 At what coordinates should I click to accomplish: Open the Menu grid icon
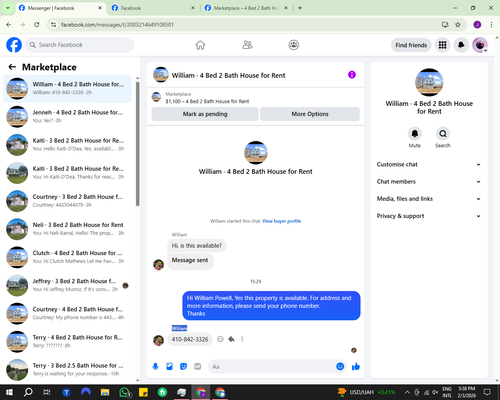pyautogui.click(x=442, y=45)
